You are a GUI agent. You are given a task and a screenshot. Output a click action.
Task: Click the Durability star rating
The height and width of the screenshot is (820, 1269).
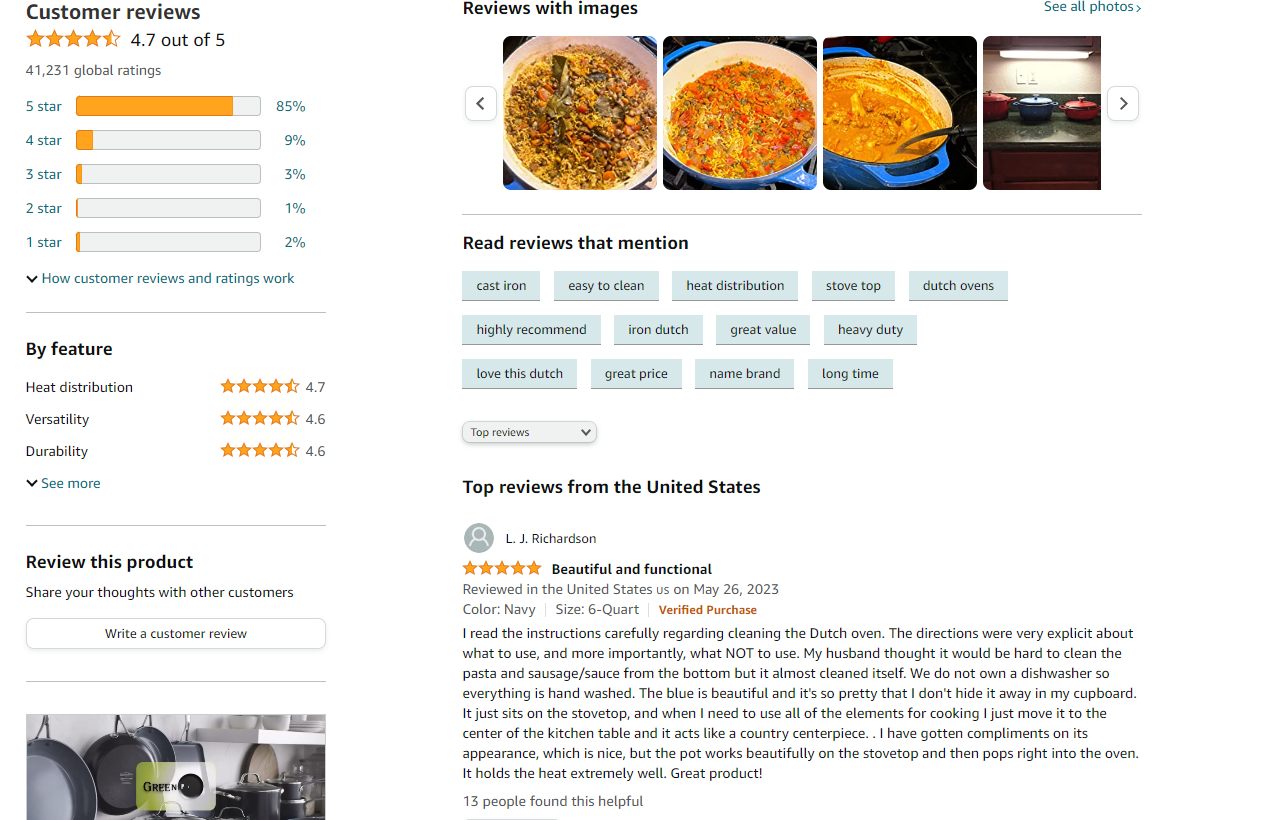[260, 450]
